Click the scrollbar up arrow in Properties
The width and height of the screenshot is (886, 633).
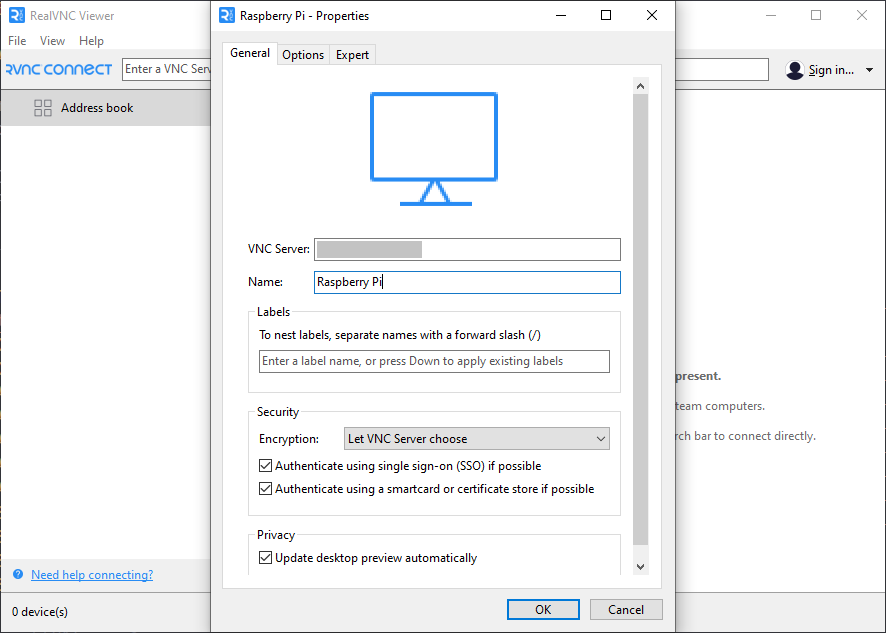(640, 86)
